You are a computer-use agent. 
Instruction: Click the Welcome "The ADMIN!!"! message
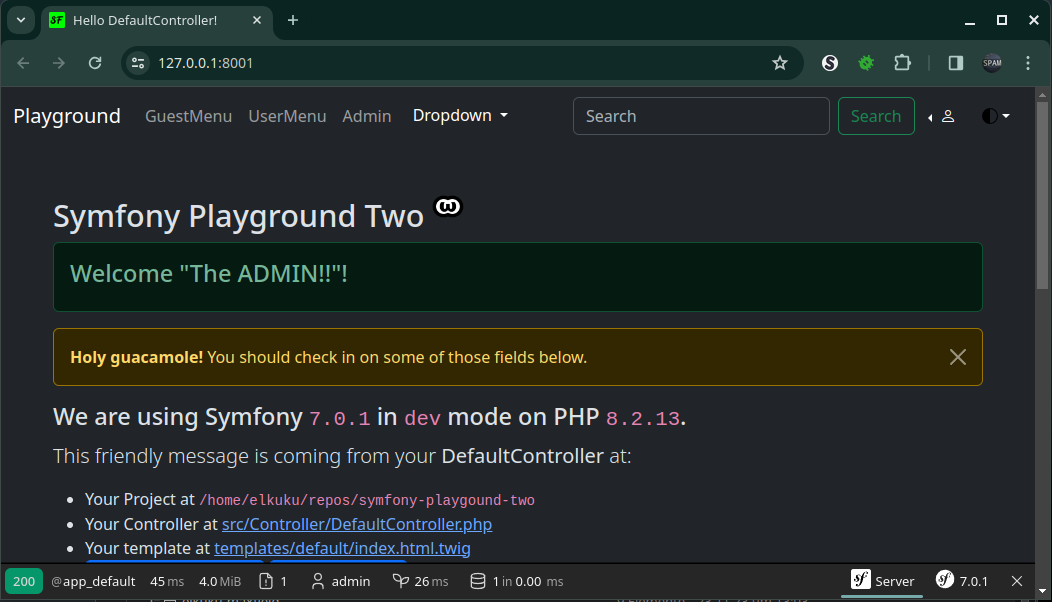209,274
